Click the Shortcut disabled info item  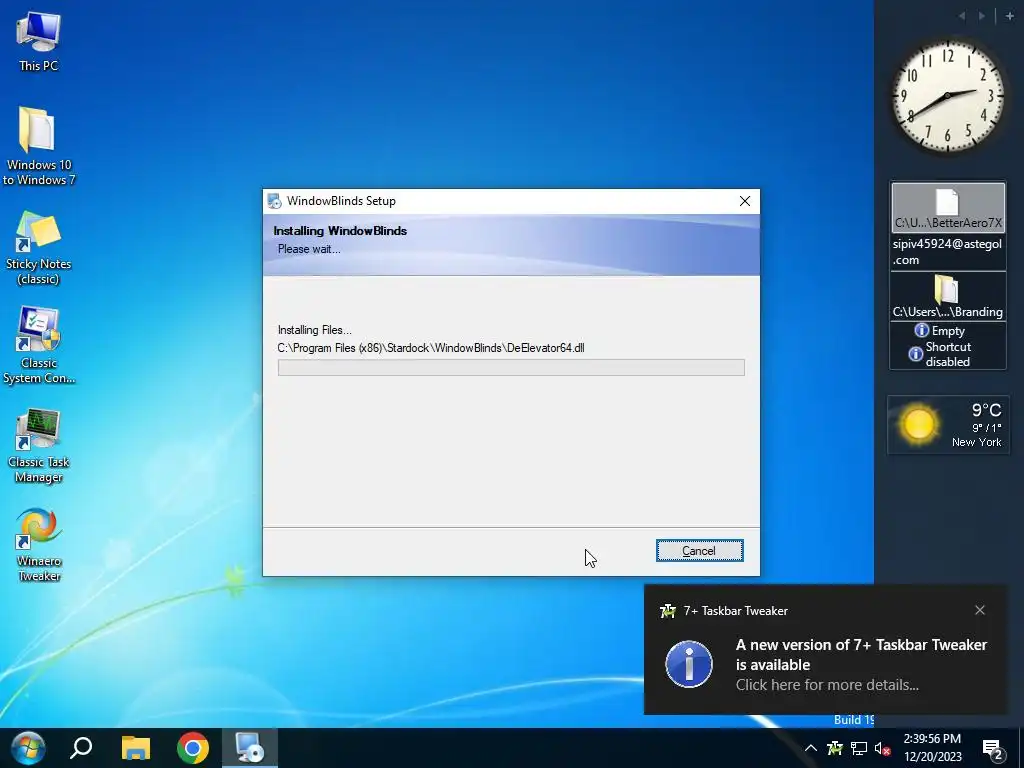(940, 354)
